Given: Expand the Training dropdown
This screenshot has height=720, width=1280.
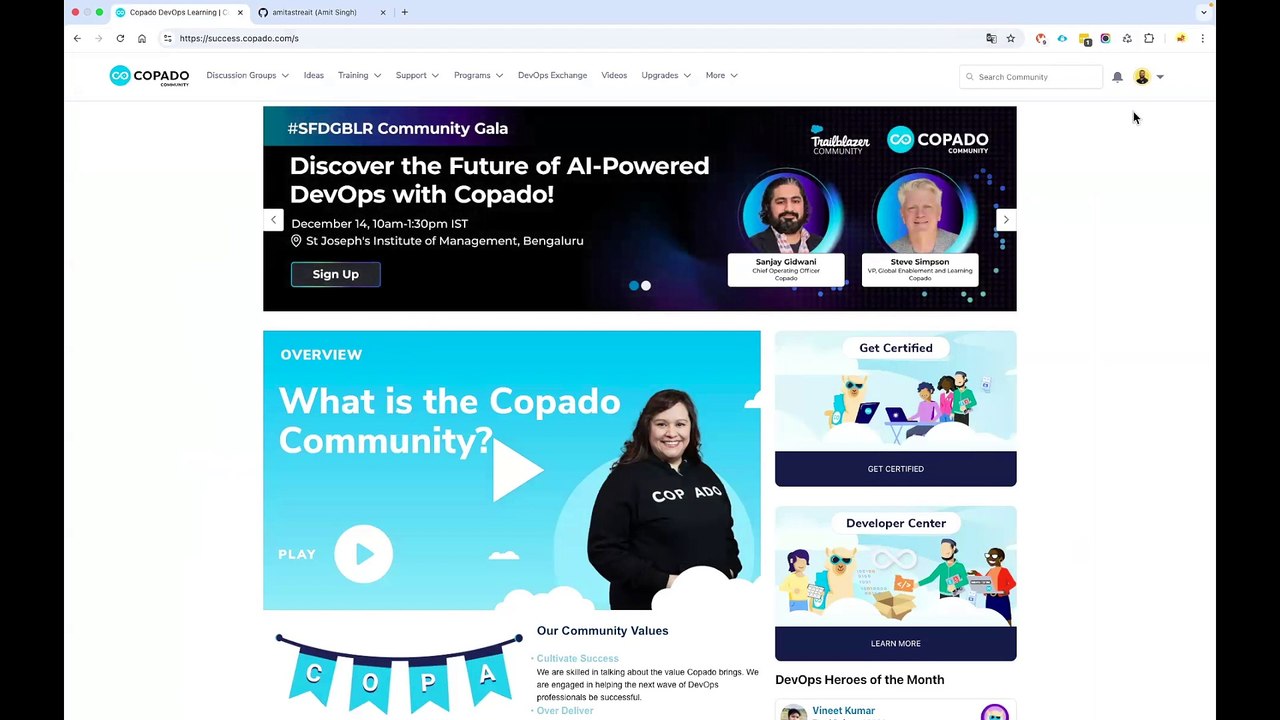Looking at the screenshot, I should [359, 75].
